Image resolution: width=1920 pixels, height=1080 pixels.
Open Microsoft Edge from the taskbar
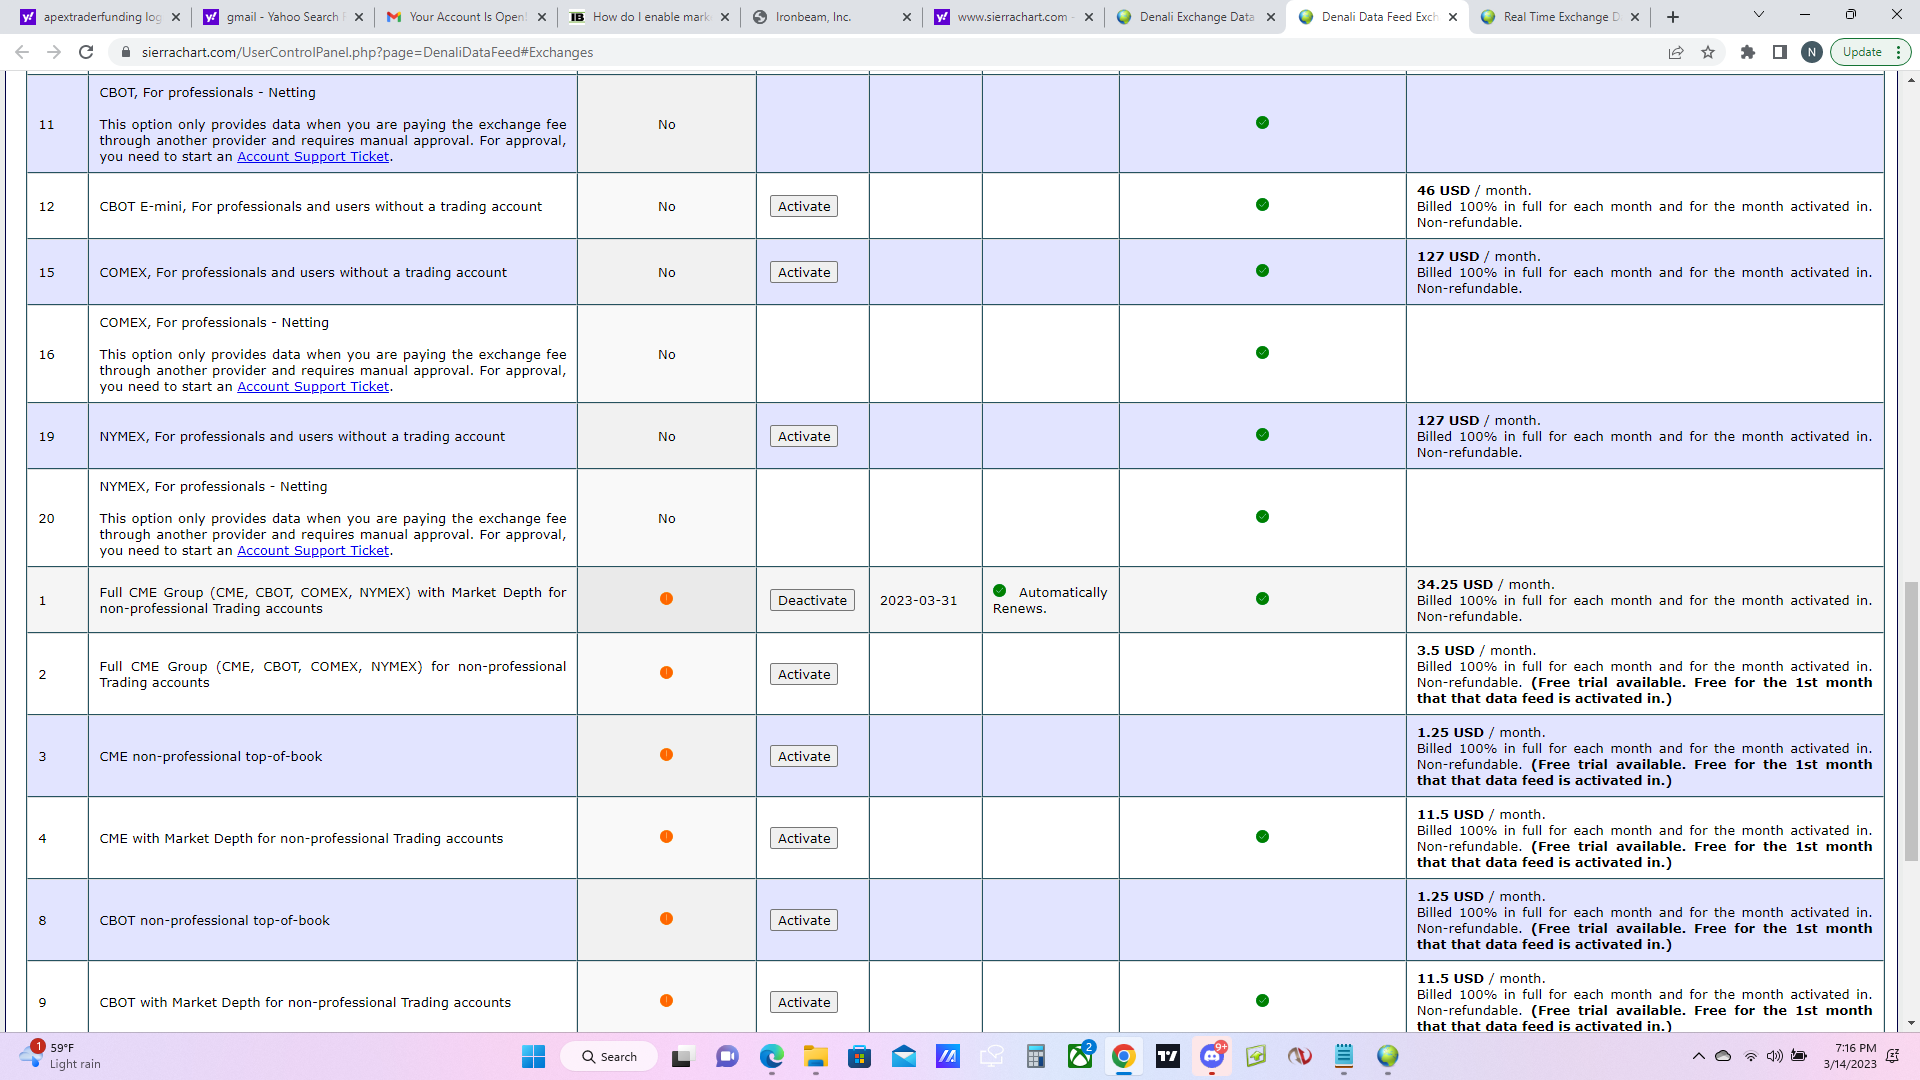(771, 1056)
